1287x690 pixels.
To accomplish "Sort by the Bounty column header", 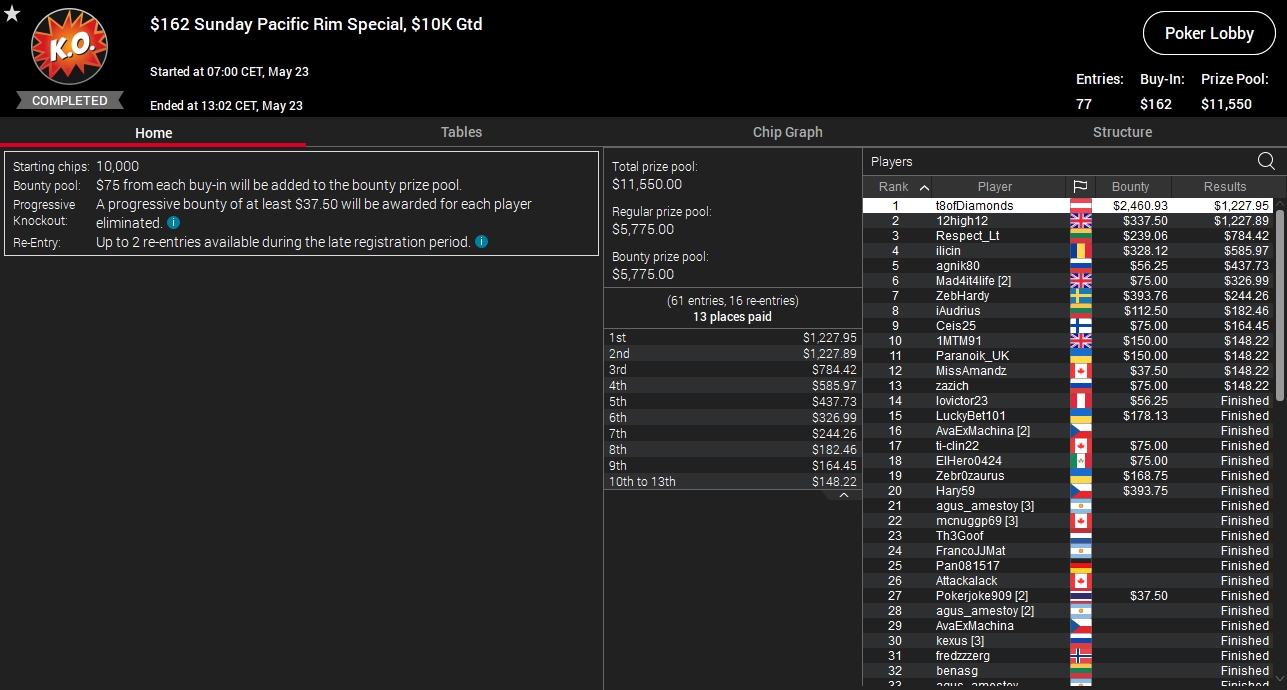I will [1130, 187].
